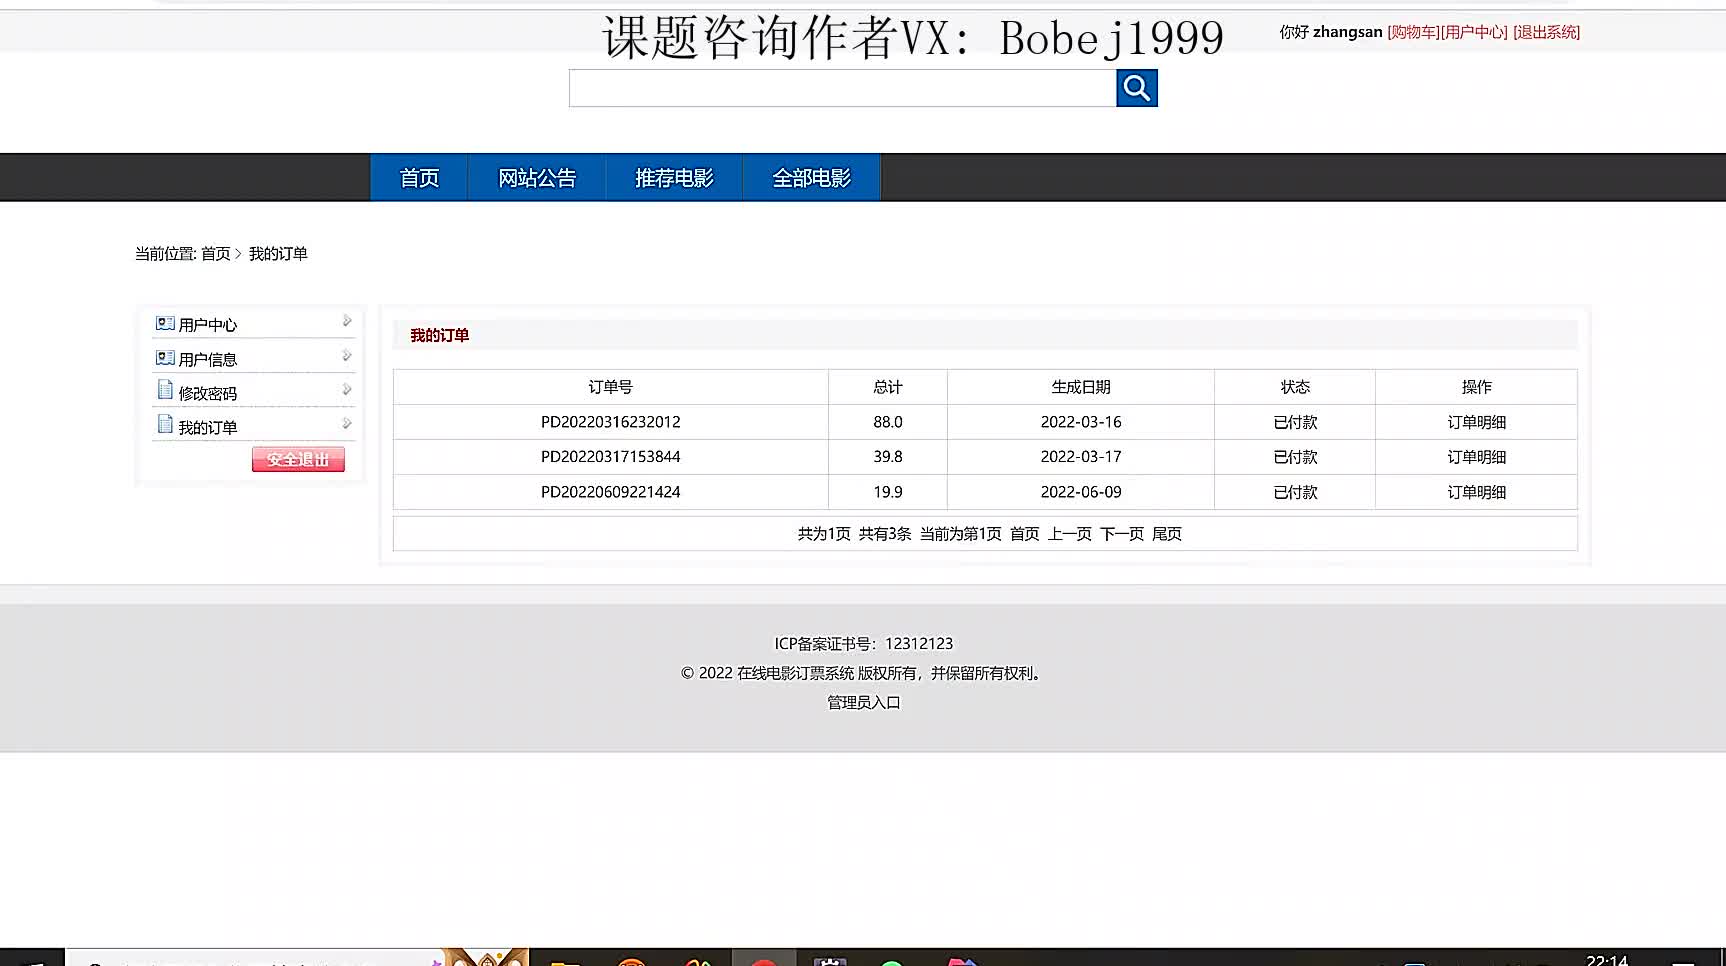Click the 生成日期 column header
Image resolution: width=1726 pixels, height=966 pixels.
(1080, 387)
